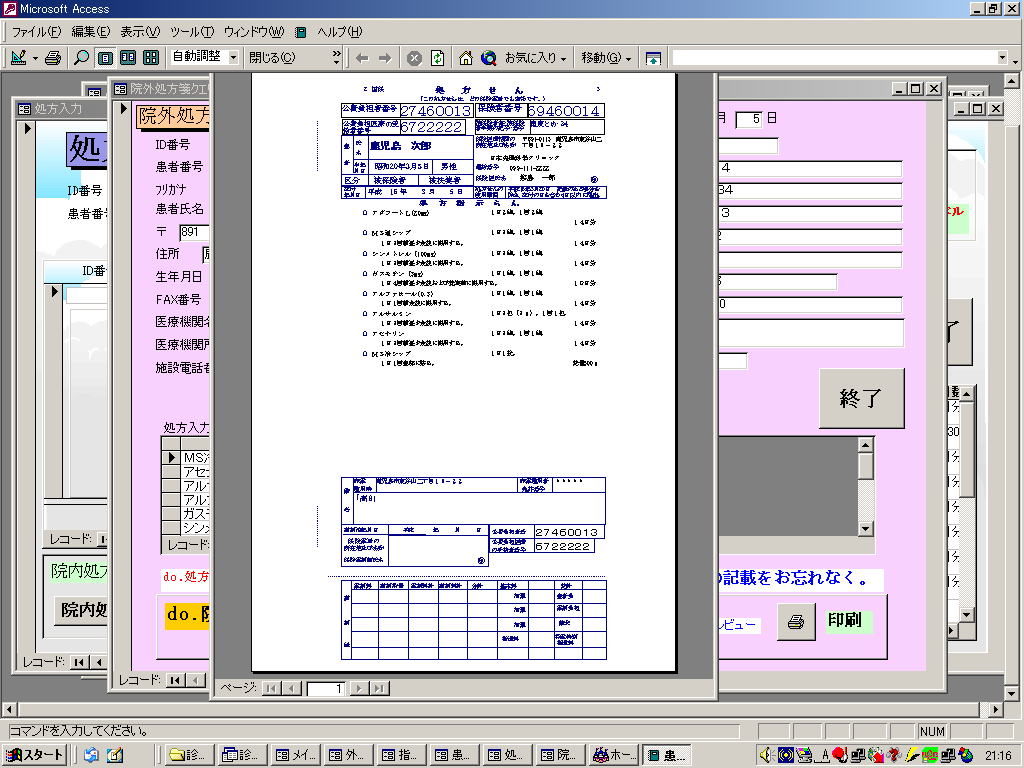Open the ウィンドウ(W) menu
This screenshot has height=768, width=1024.
[254, 31]
